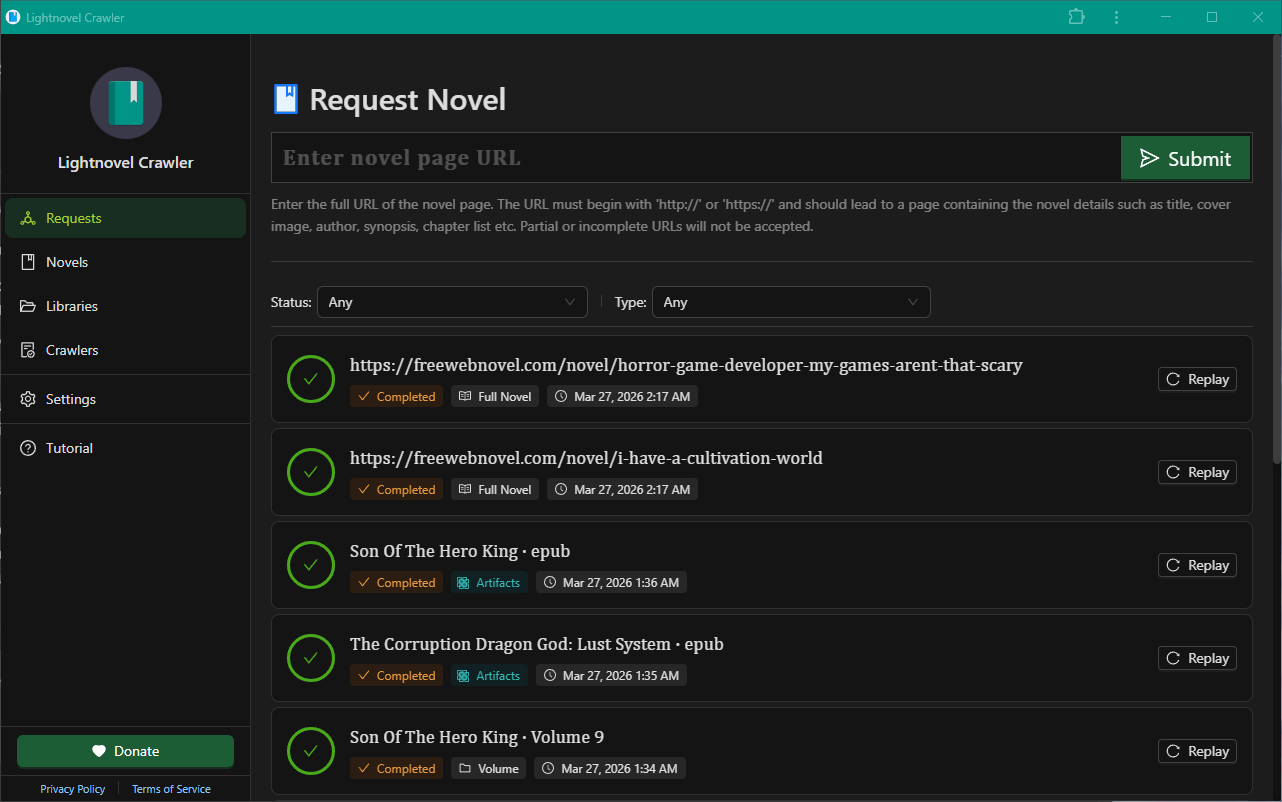The image size is (1282, 802).
Task: Click Artifacts tag on Corruption Dragon God row
Action: pyautogui.click(x=489, y=676)
